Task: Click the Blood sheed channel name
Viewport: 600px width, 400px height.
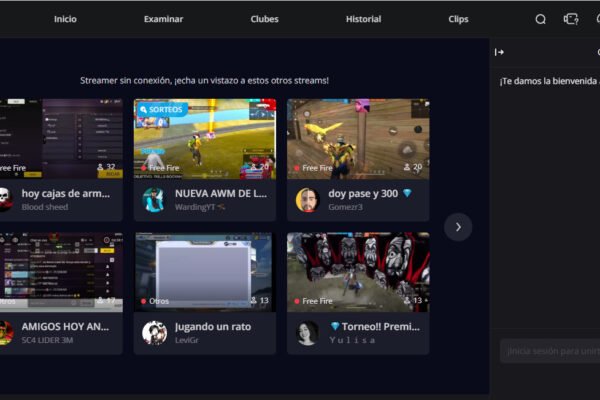Action: coord(45,207)
